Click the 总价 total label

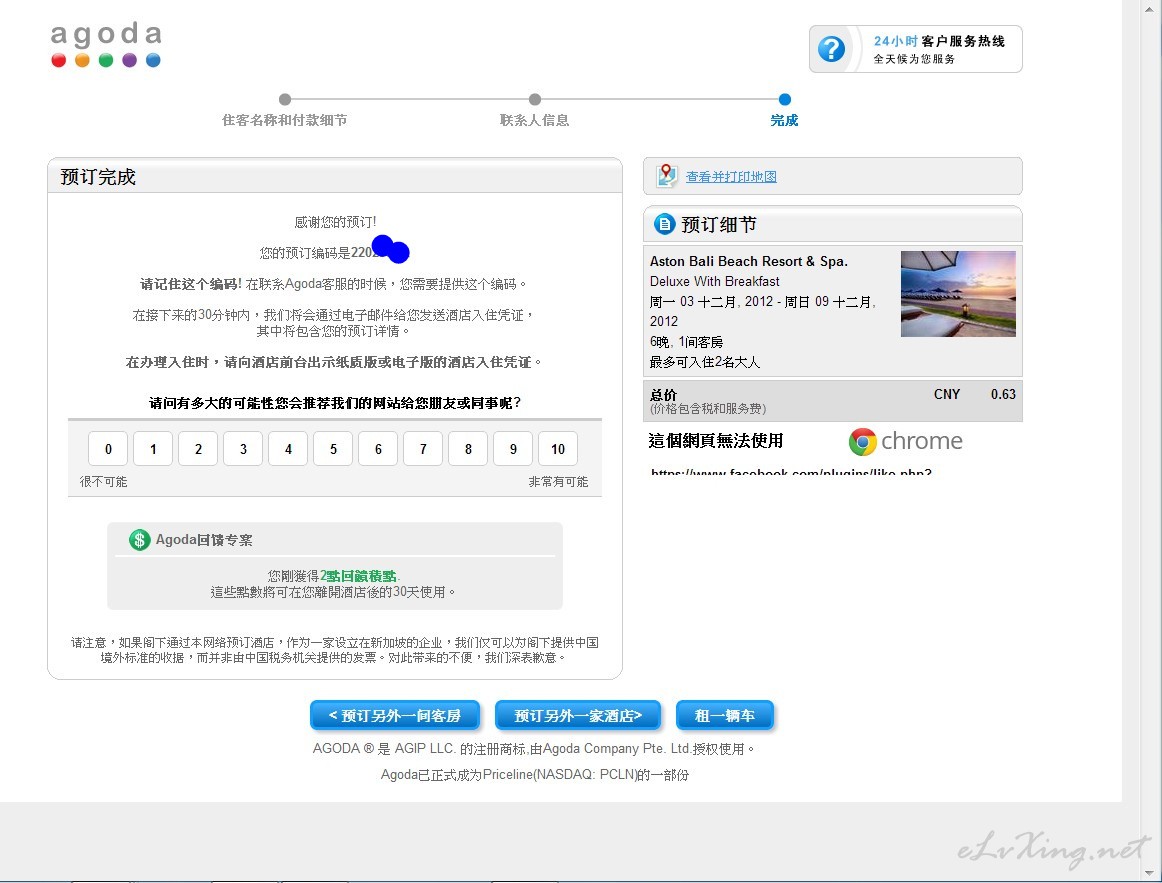[x=663, y=394]
